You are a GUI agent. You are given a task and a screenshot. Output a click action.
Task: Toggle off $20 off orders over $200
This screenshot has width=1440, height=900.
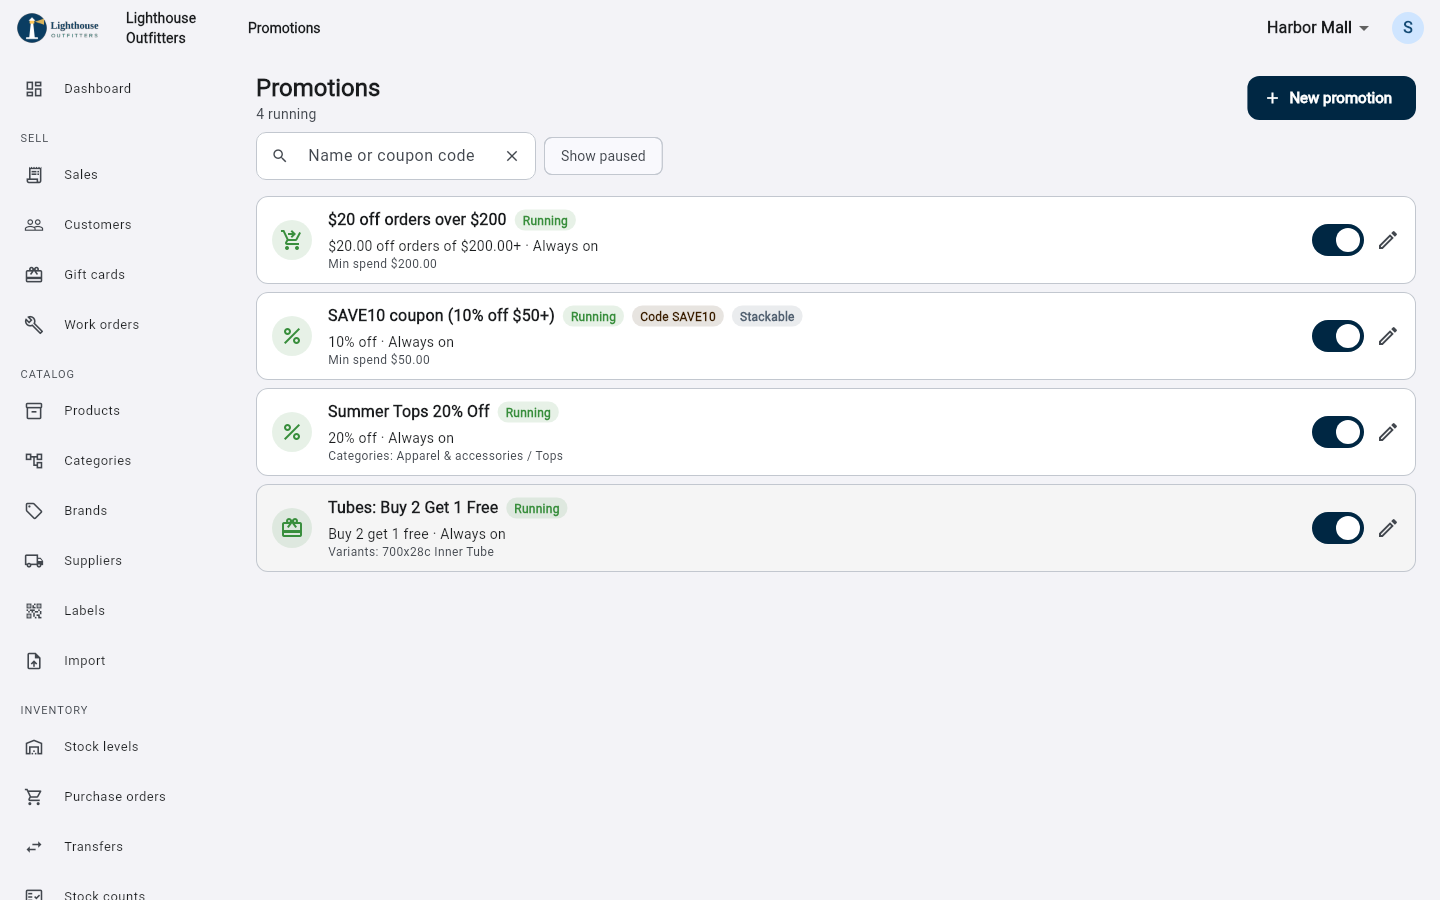[1338, 240]
